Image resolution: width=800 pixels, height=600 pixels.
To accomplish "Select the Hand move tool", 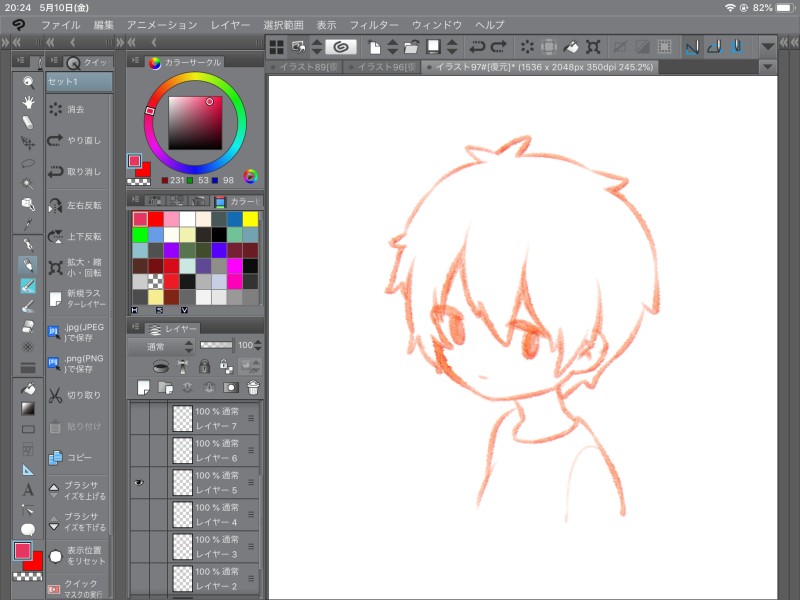I will click(x=28, y=102).
